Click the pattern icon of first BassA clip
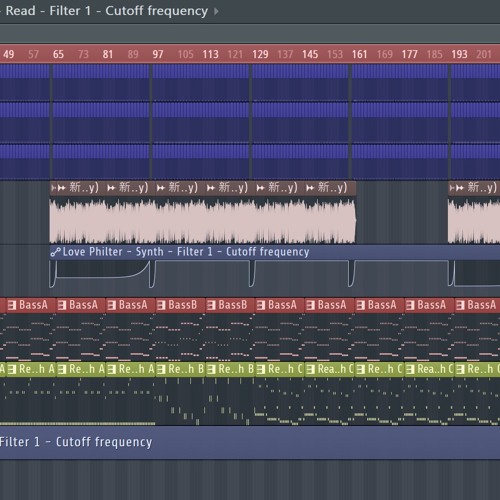500x500 pixels. 12,305
